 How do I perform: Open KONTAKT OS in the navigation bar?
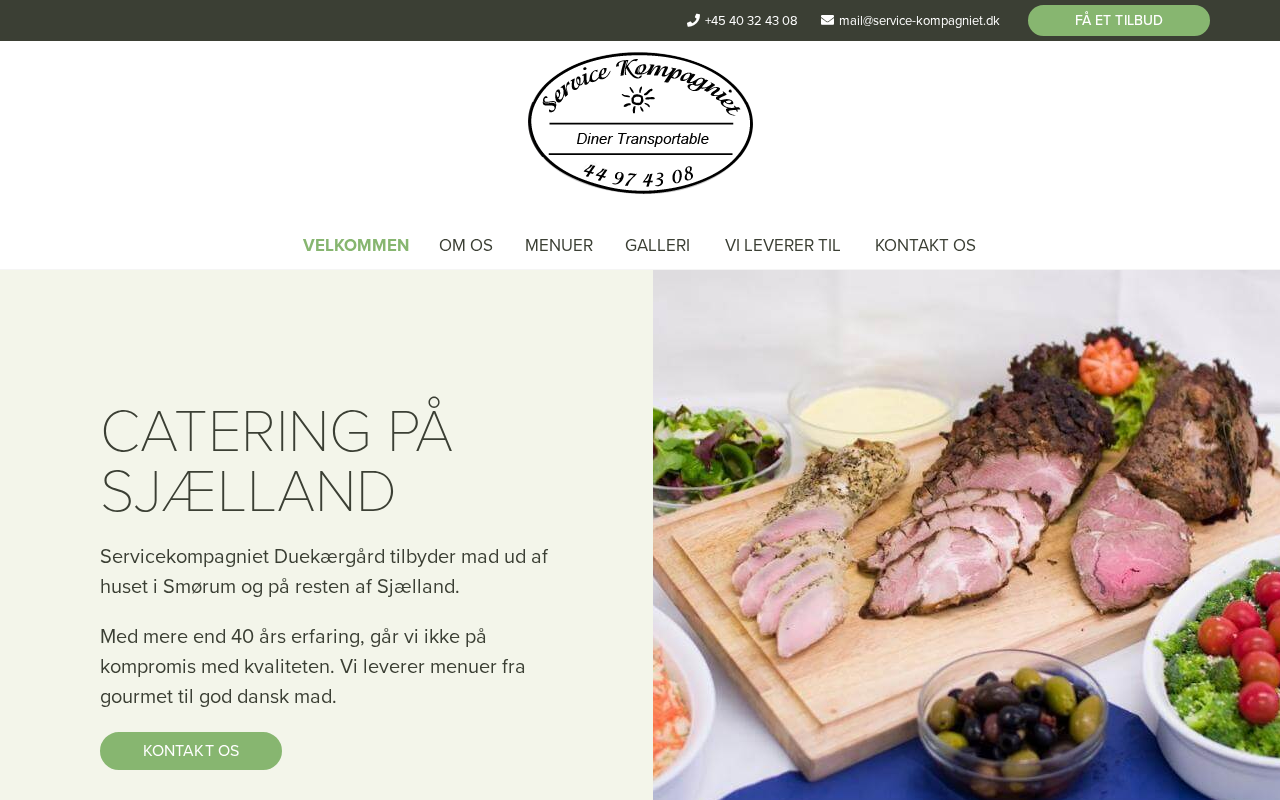(x=925, y=245)
